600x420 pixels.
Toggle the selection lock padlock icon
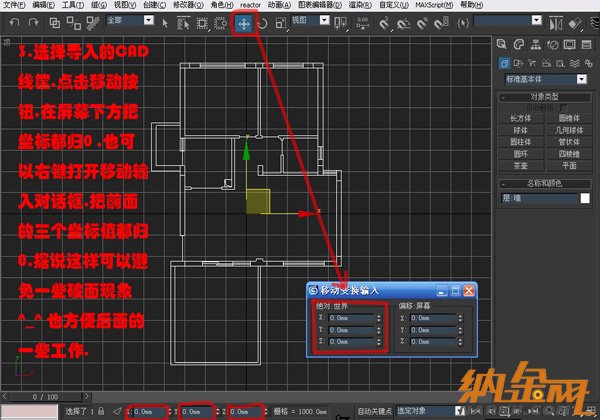(101, 411)
